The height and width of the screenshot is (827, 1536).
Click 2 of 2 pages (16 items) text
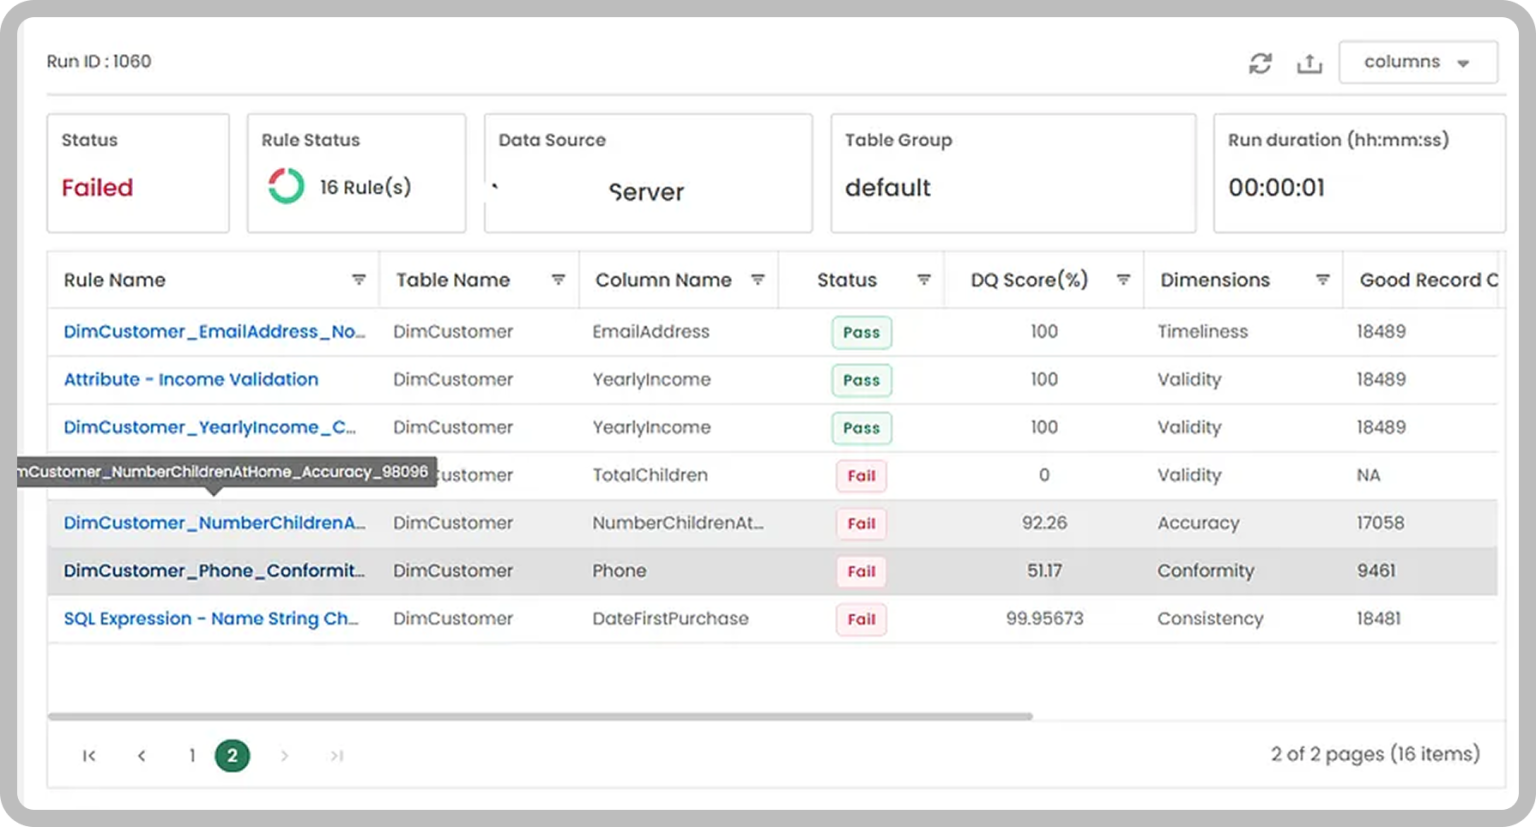click(x=1375, y=754)
